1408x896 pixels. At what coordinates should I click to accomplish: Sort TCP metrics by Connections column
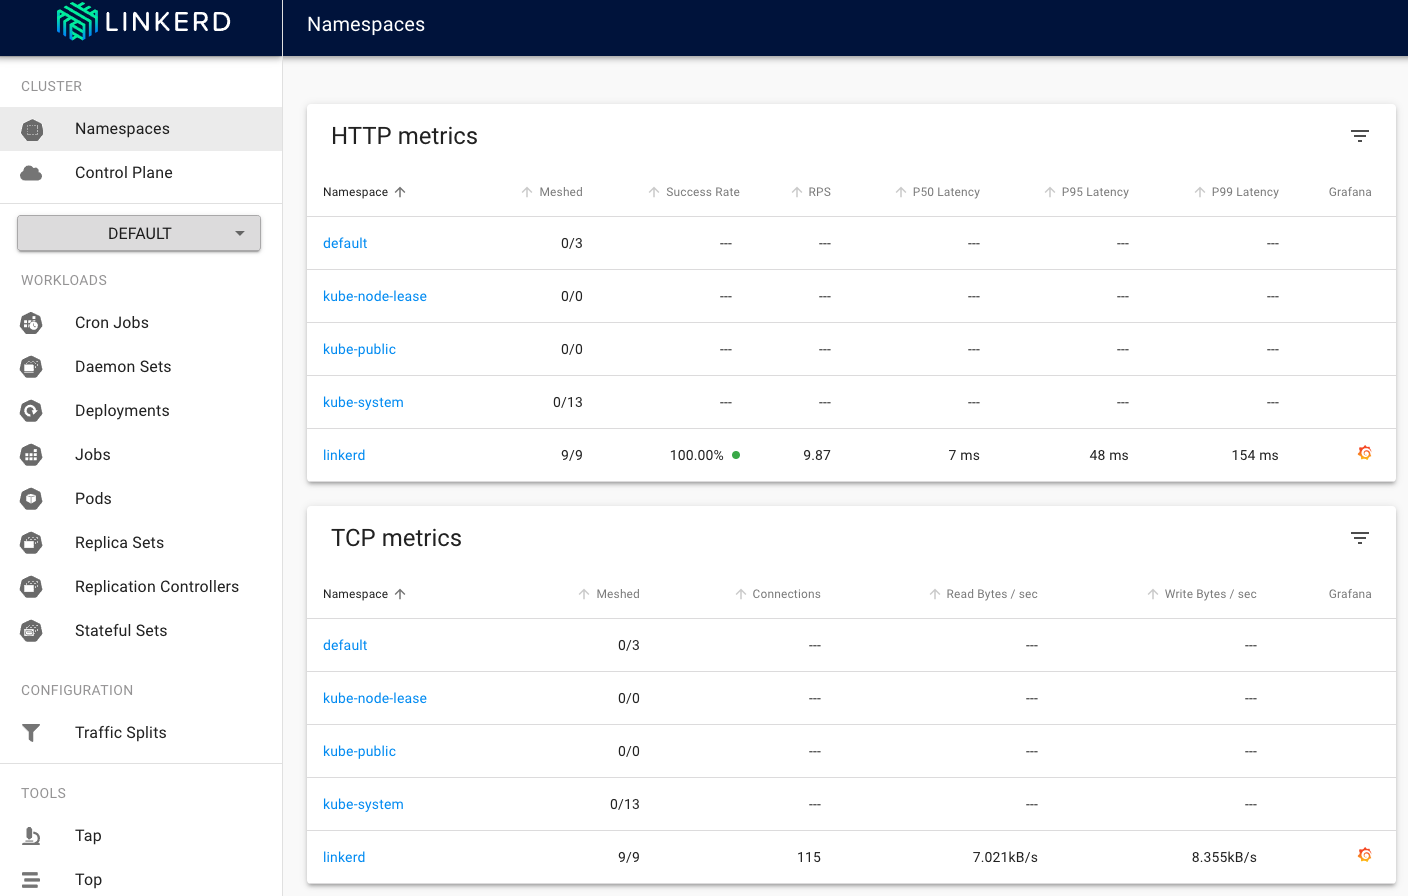(777, 594)
